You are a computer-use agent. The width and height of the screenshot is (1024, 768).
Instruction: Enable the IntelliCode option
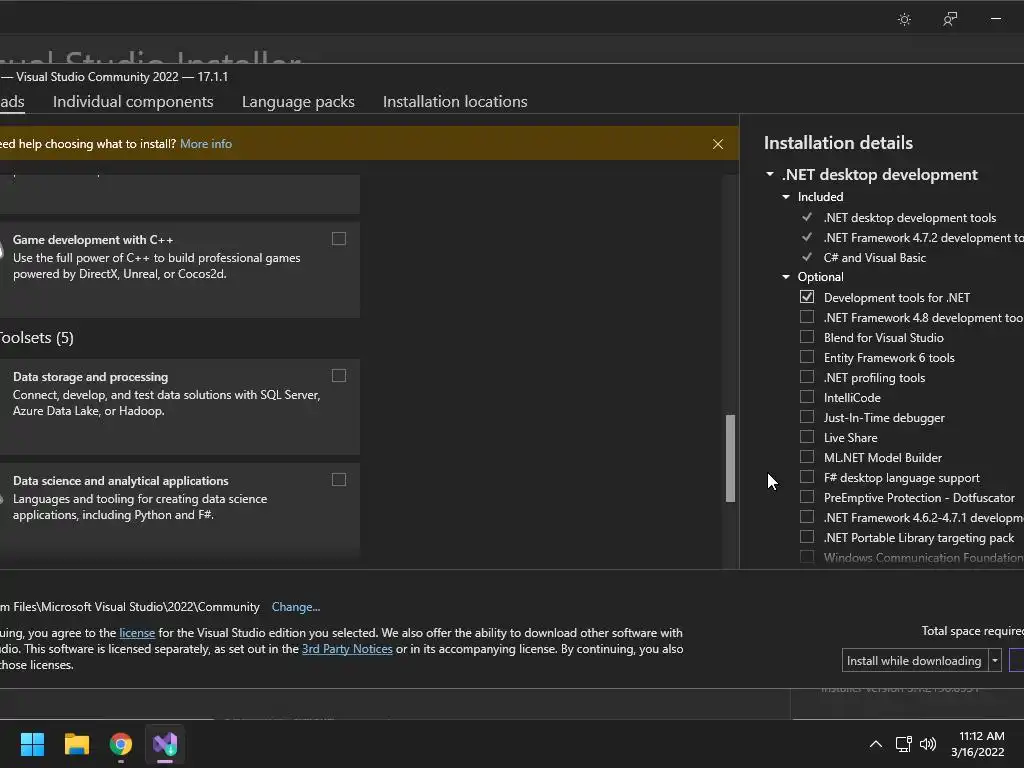(807, 397)
